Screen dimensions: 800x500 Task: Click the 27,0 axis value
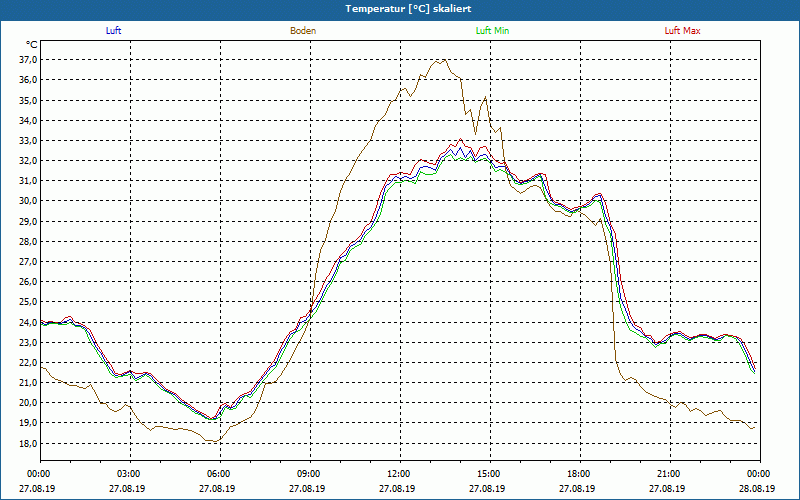tap(28, 262)
